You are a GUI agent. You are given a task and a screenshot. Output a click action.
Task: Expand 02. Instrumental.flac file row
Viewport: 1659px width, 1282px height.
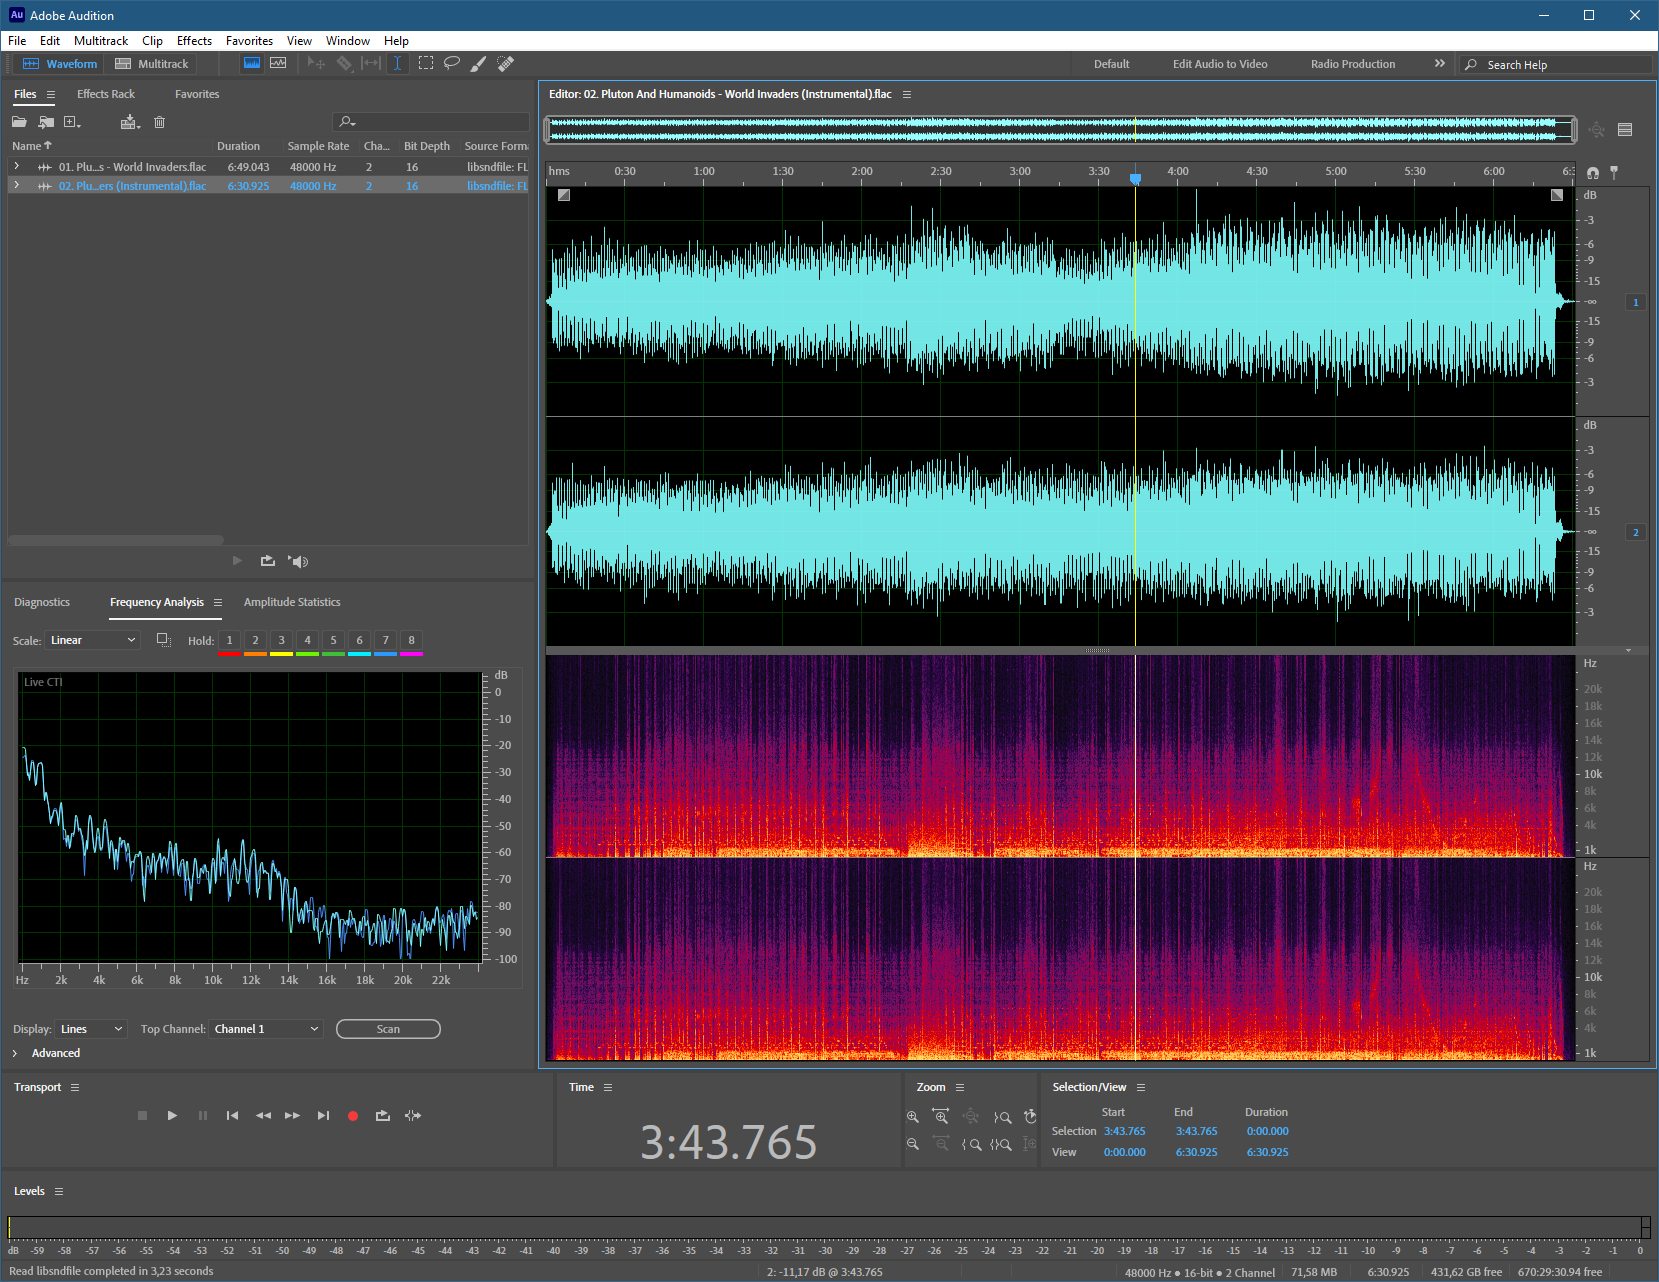pos(16,185)
